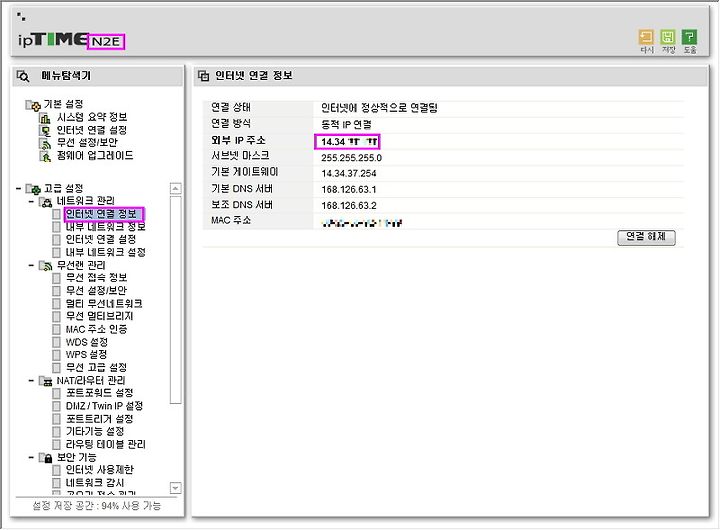Click the 기본 설정 folder icon
This screenshot has height=530, width=720.
point(33,105)
